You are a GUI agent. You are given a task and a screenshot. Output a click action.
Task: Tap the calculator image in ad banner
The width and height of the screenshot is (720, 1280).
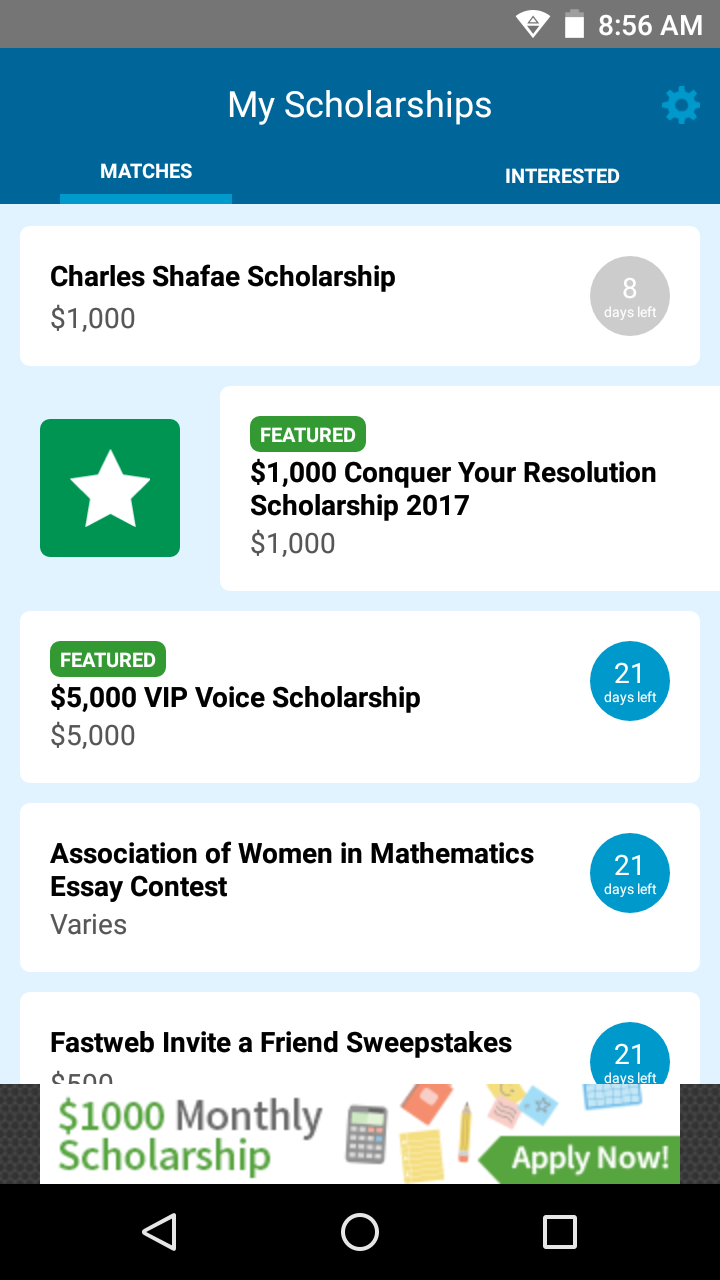coord(367,1134)
